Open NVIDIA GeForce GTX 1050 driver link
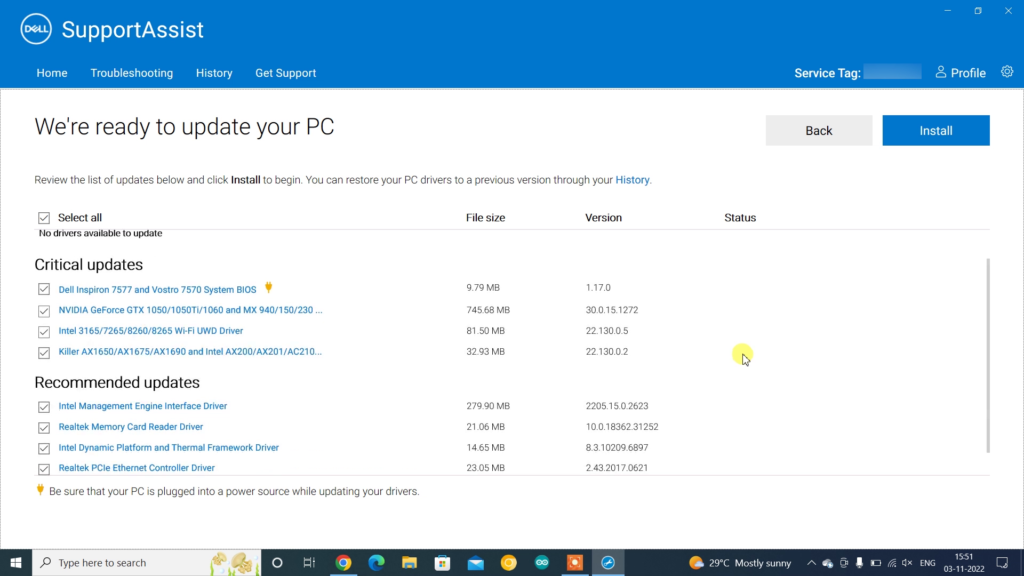The width and height of the screenshot is (1024, 576). coord(190,310)
